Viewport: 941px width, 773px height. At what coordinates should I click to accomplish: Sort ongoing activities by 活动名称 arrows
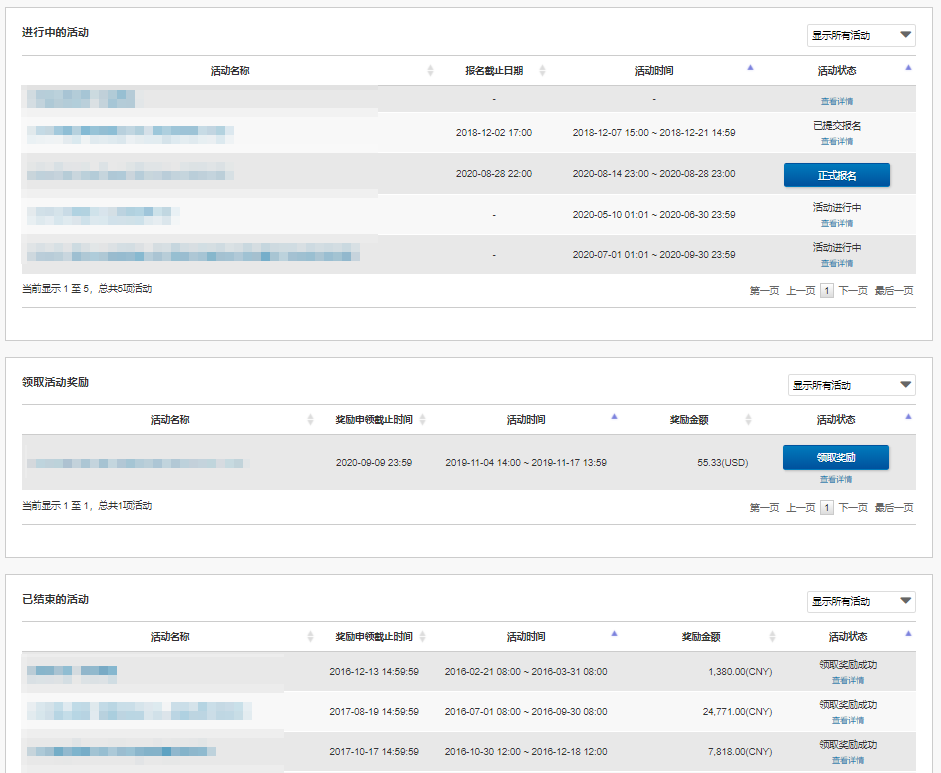click(x=430, y=71)
